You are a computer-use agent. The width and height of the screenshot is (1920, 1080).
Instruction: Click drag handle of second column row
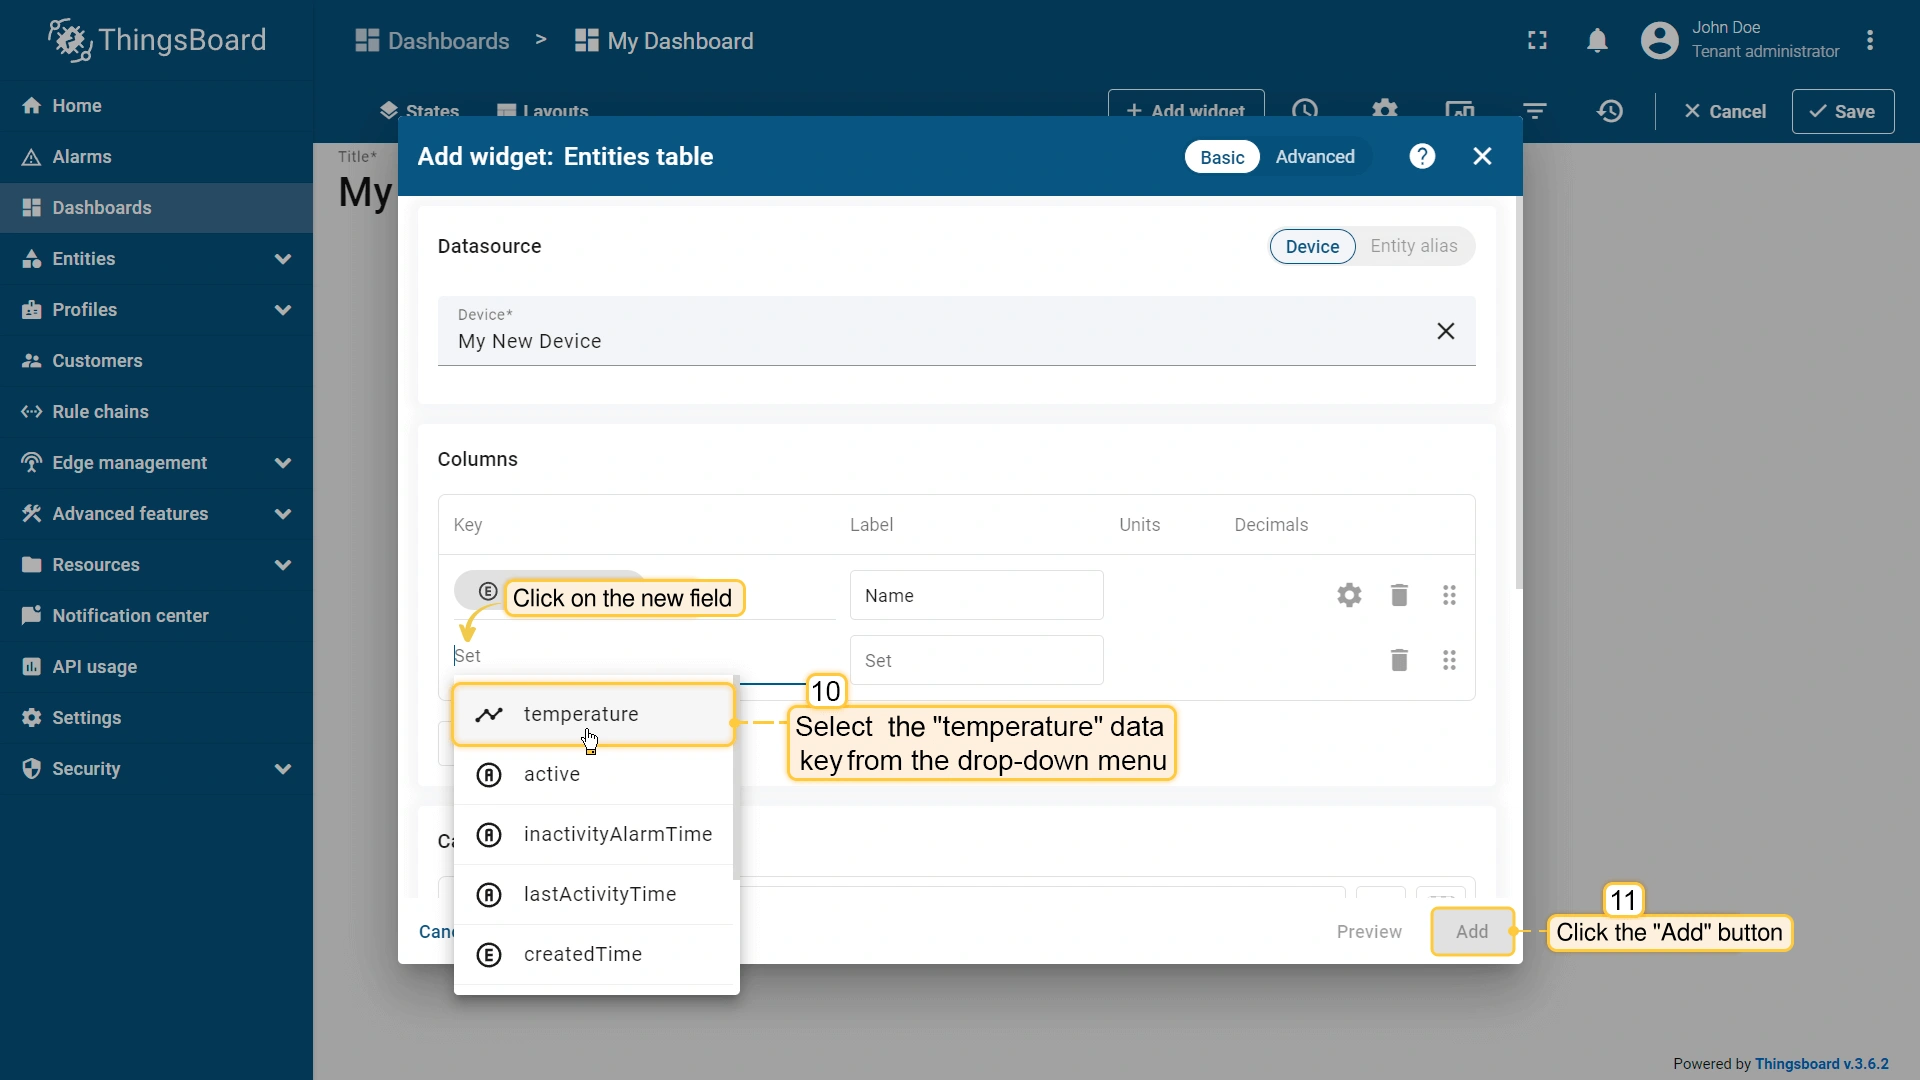[1449, 660]
